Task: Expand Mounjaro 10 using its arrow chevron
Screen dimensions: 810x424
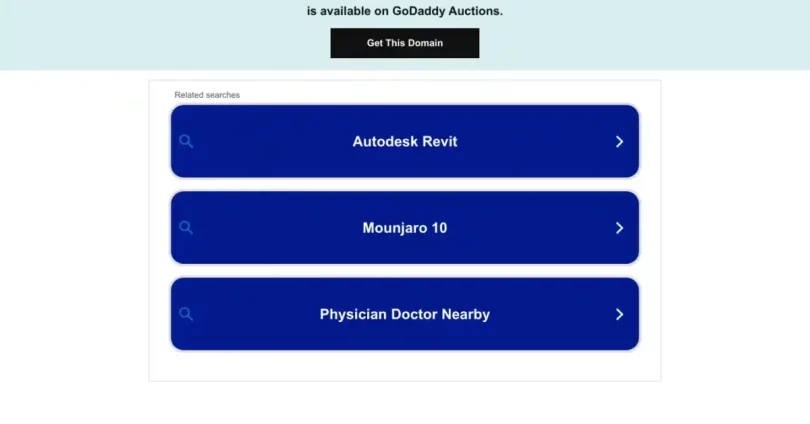Action: [619, 228]
